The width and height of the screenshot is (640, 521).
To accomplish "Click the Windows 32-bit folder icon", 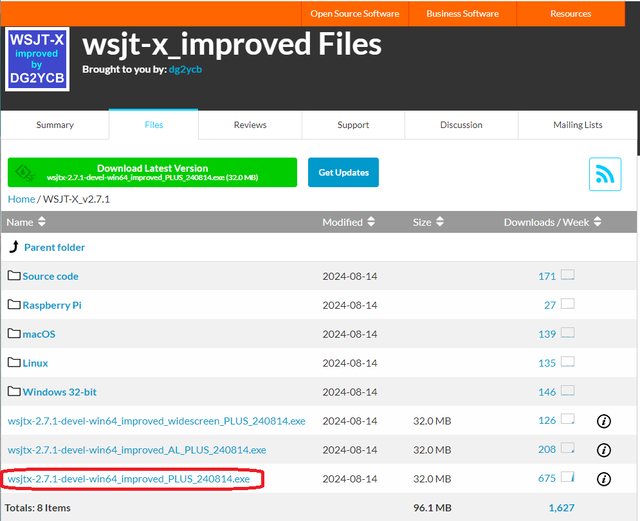I will [x=14, y=392].
